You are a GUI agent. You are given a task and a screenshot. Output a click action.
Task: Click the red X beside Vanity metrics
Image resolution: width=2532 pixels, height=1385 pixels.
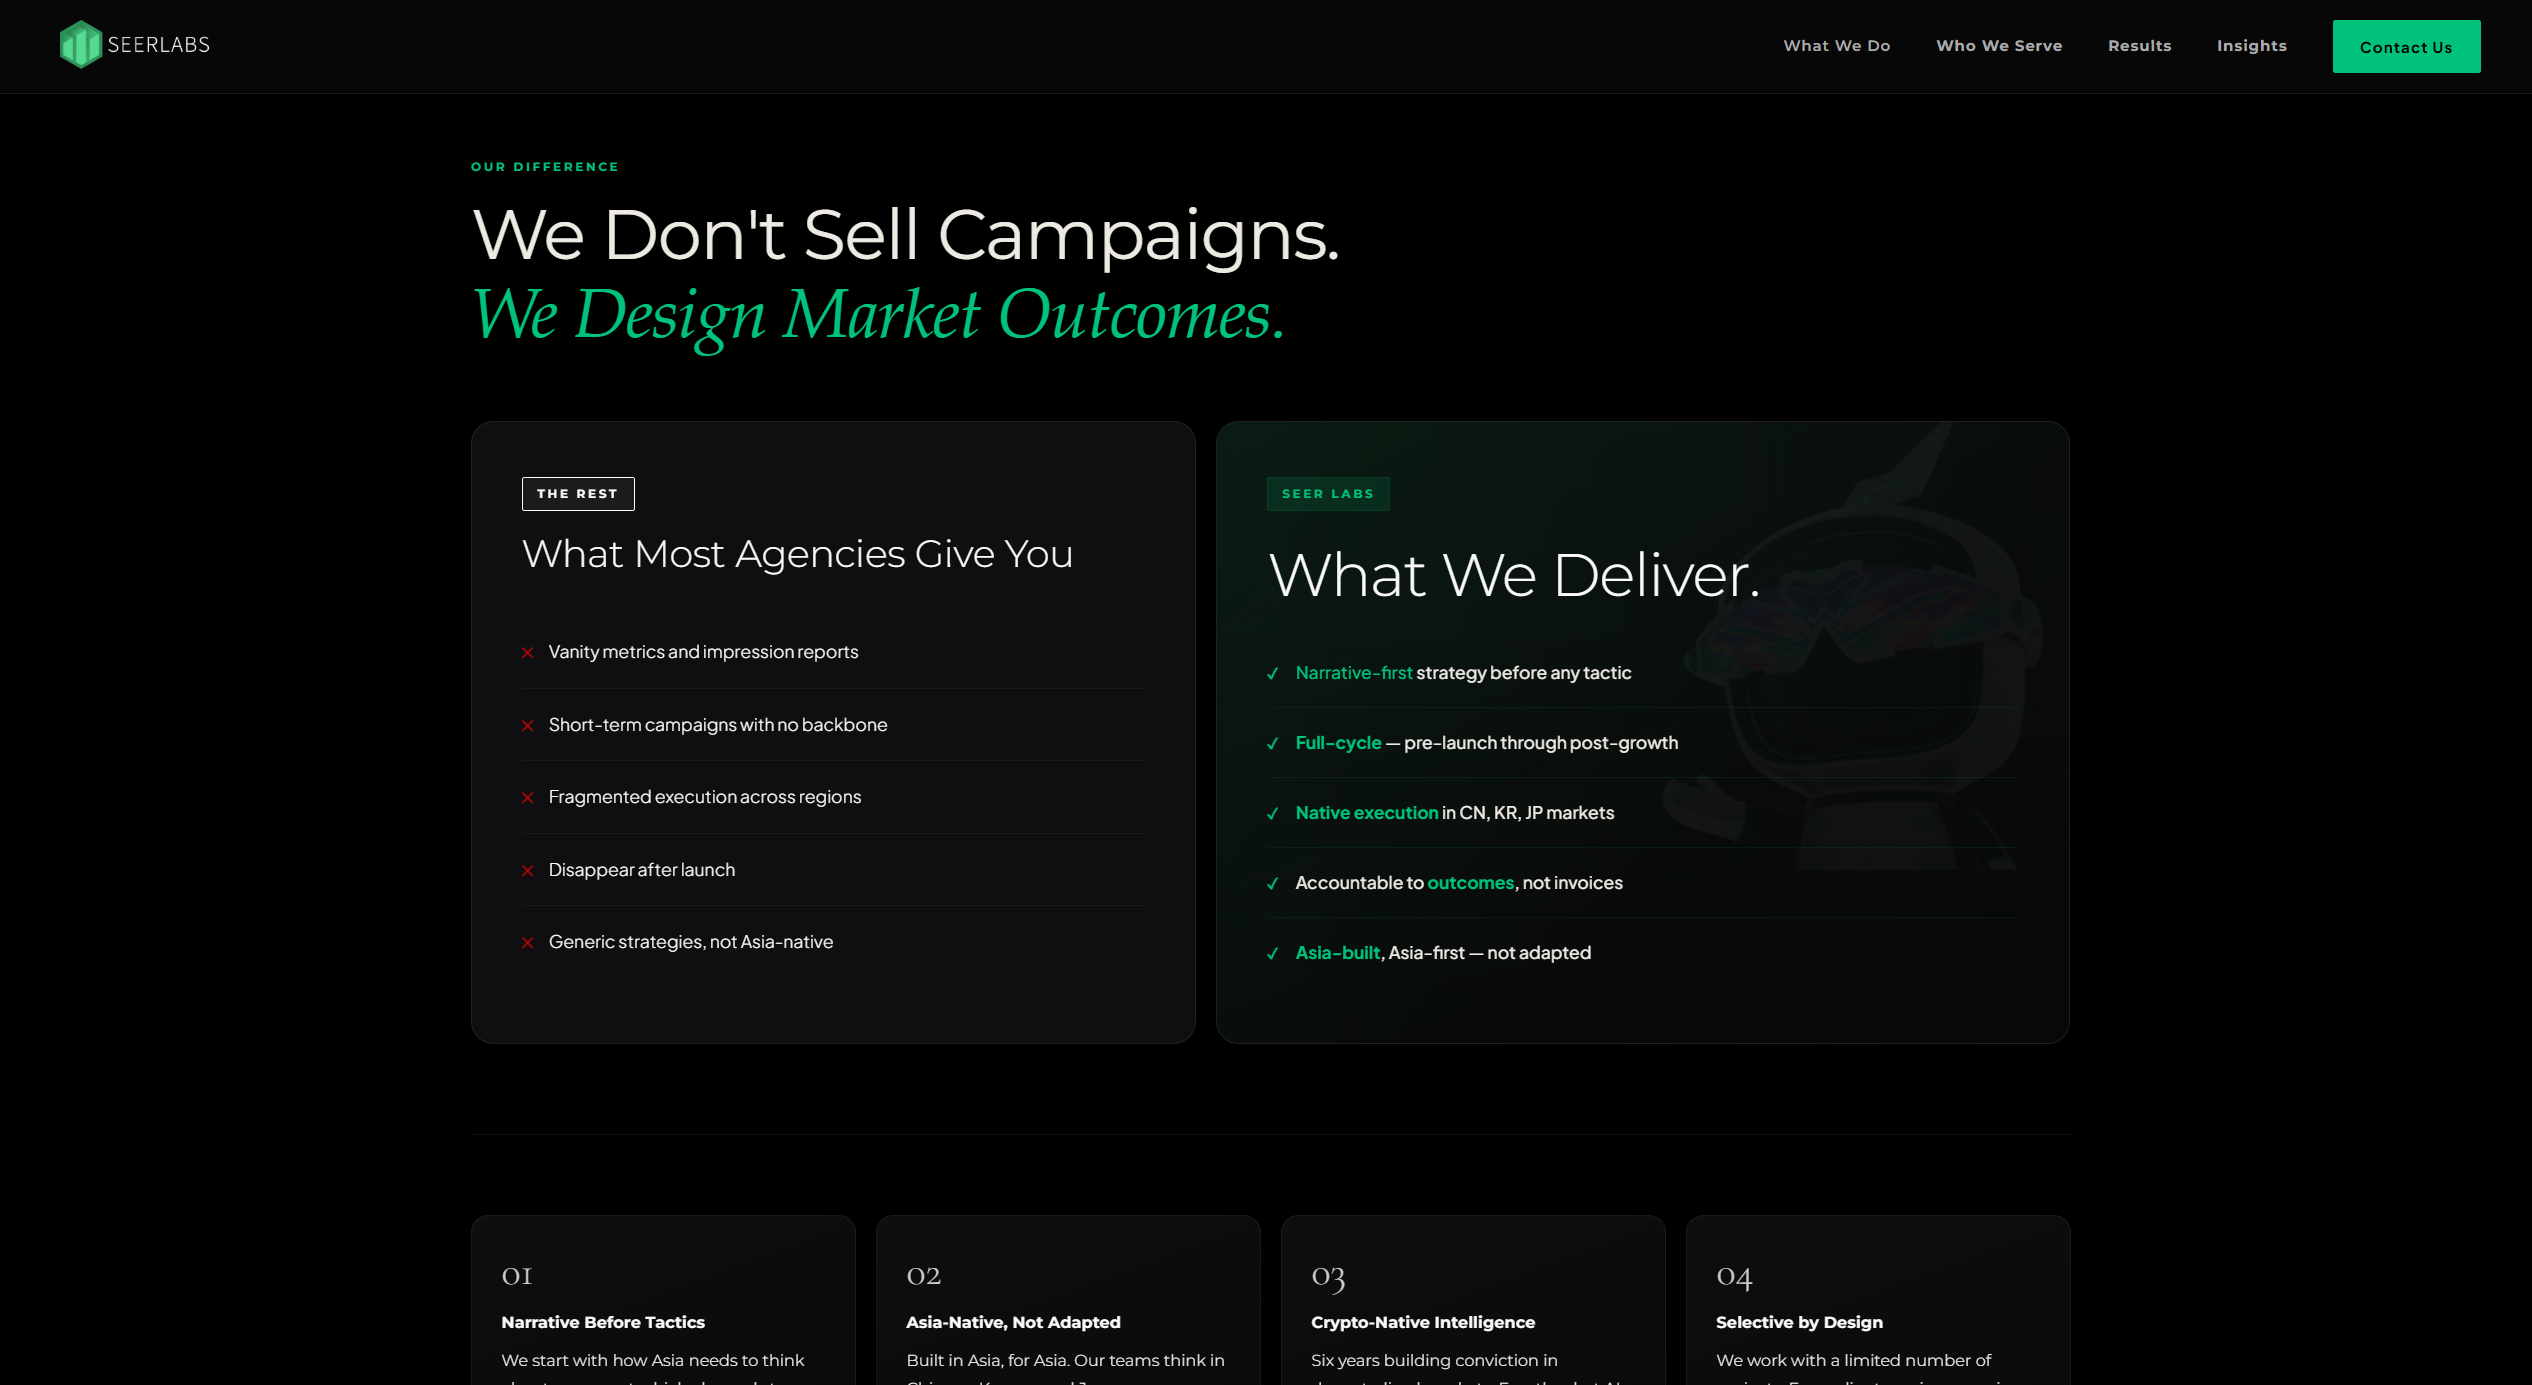[x=528, y=653]
